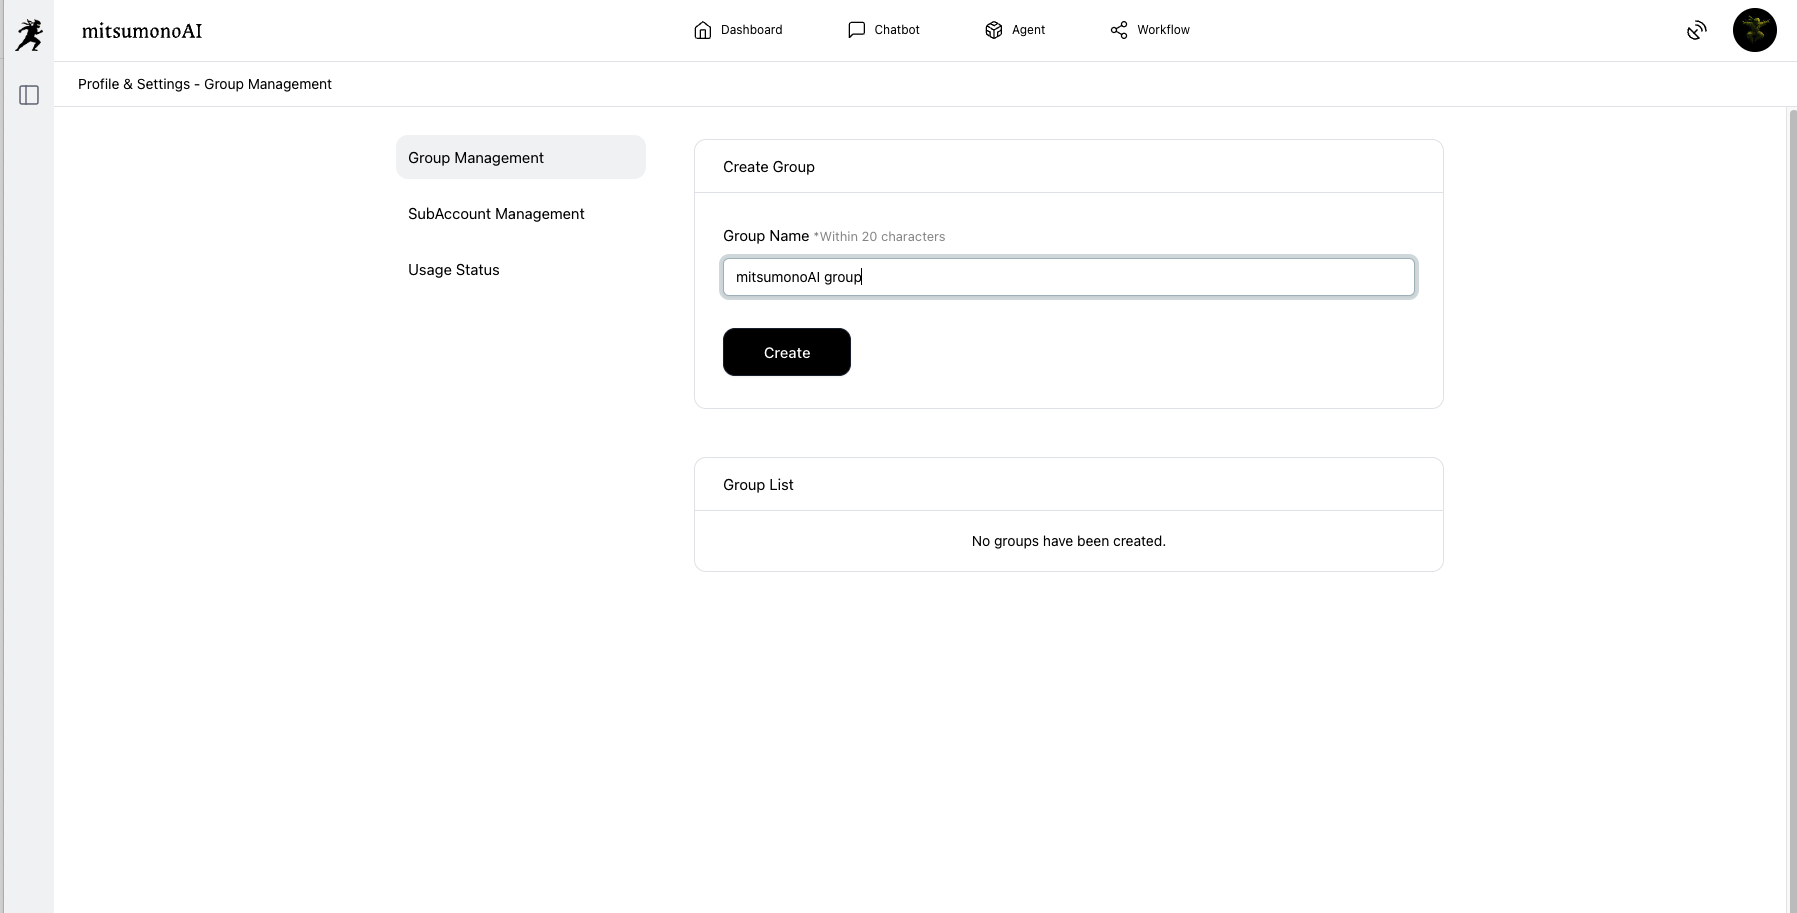Image resolution: width=1797 pixels, height=913 pixels.
Task: Toggle the sidebar panel icon
Action: click(29, 95)
